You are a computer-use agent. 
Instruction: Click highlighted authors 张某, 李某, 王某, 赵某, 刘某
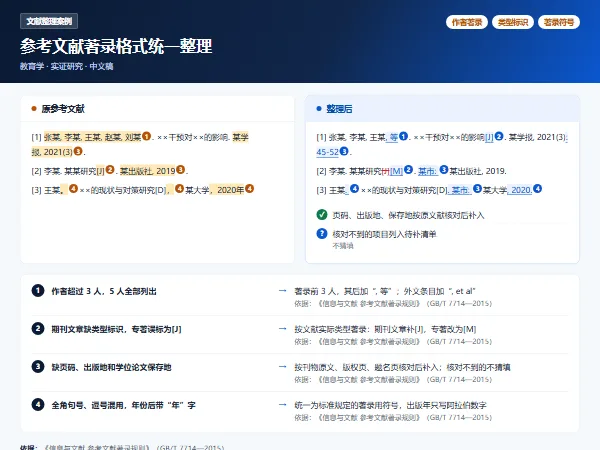tap(93, 137)
